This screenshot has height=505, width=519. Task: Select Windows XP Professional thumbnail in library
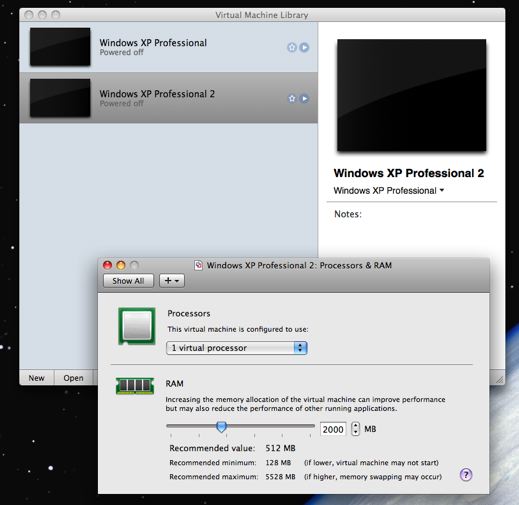[60, 47]
